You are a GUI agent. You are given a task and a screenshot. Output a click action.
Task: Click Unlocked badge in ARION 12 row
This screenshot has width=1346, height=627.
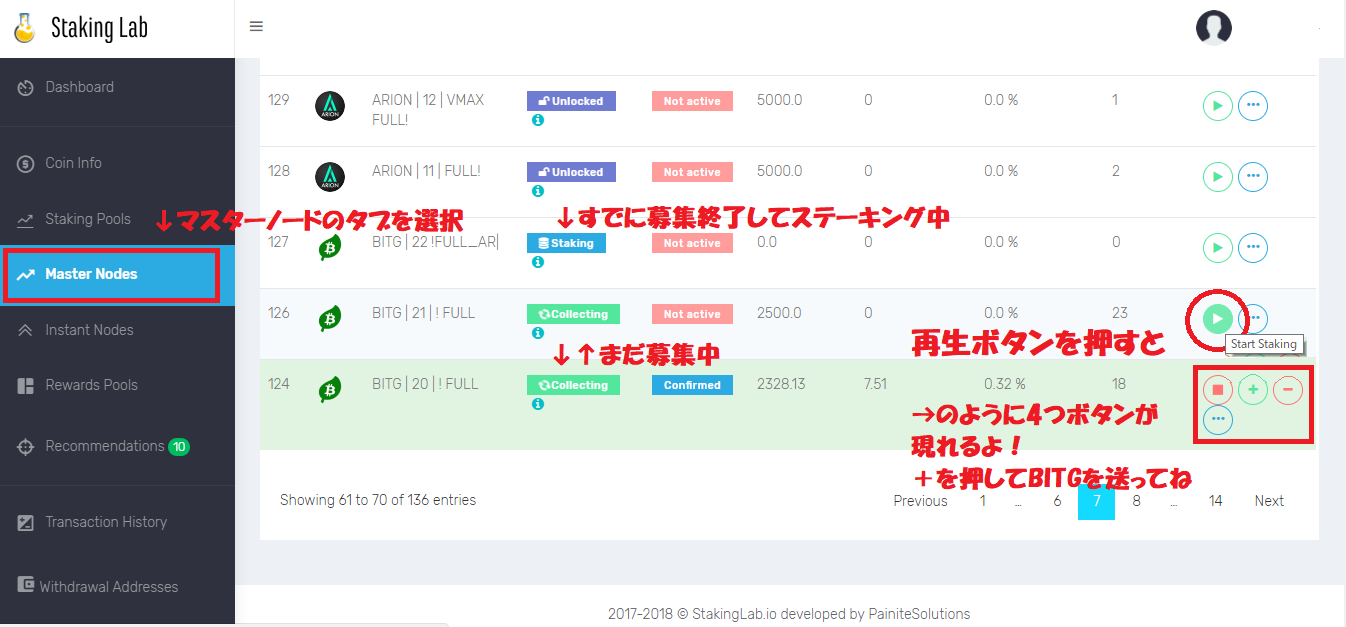(571, 101)
